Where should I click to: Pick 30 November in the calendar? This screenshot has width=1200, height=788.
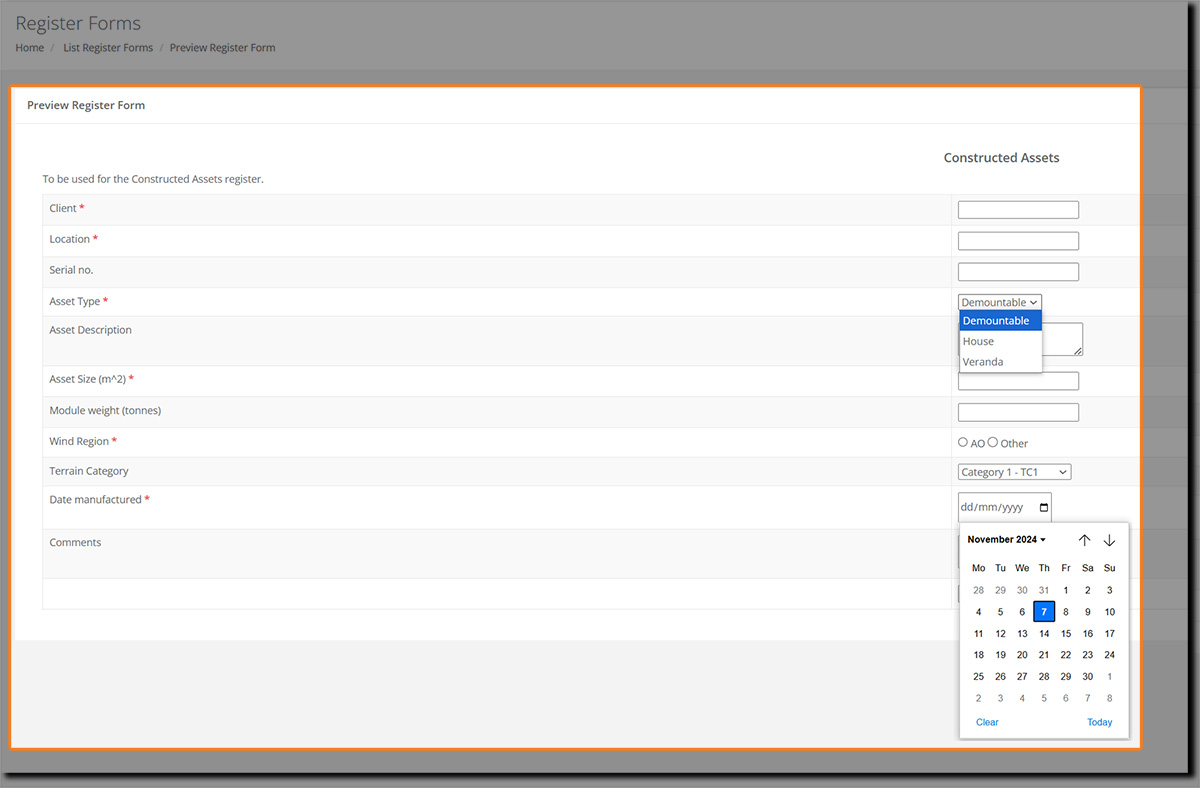(1088, 677)
